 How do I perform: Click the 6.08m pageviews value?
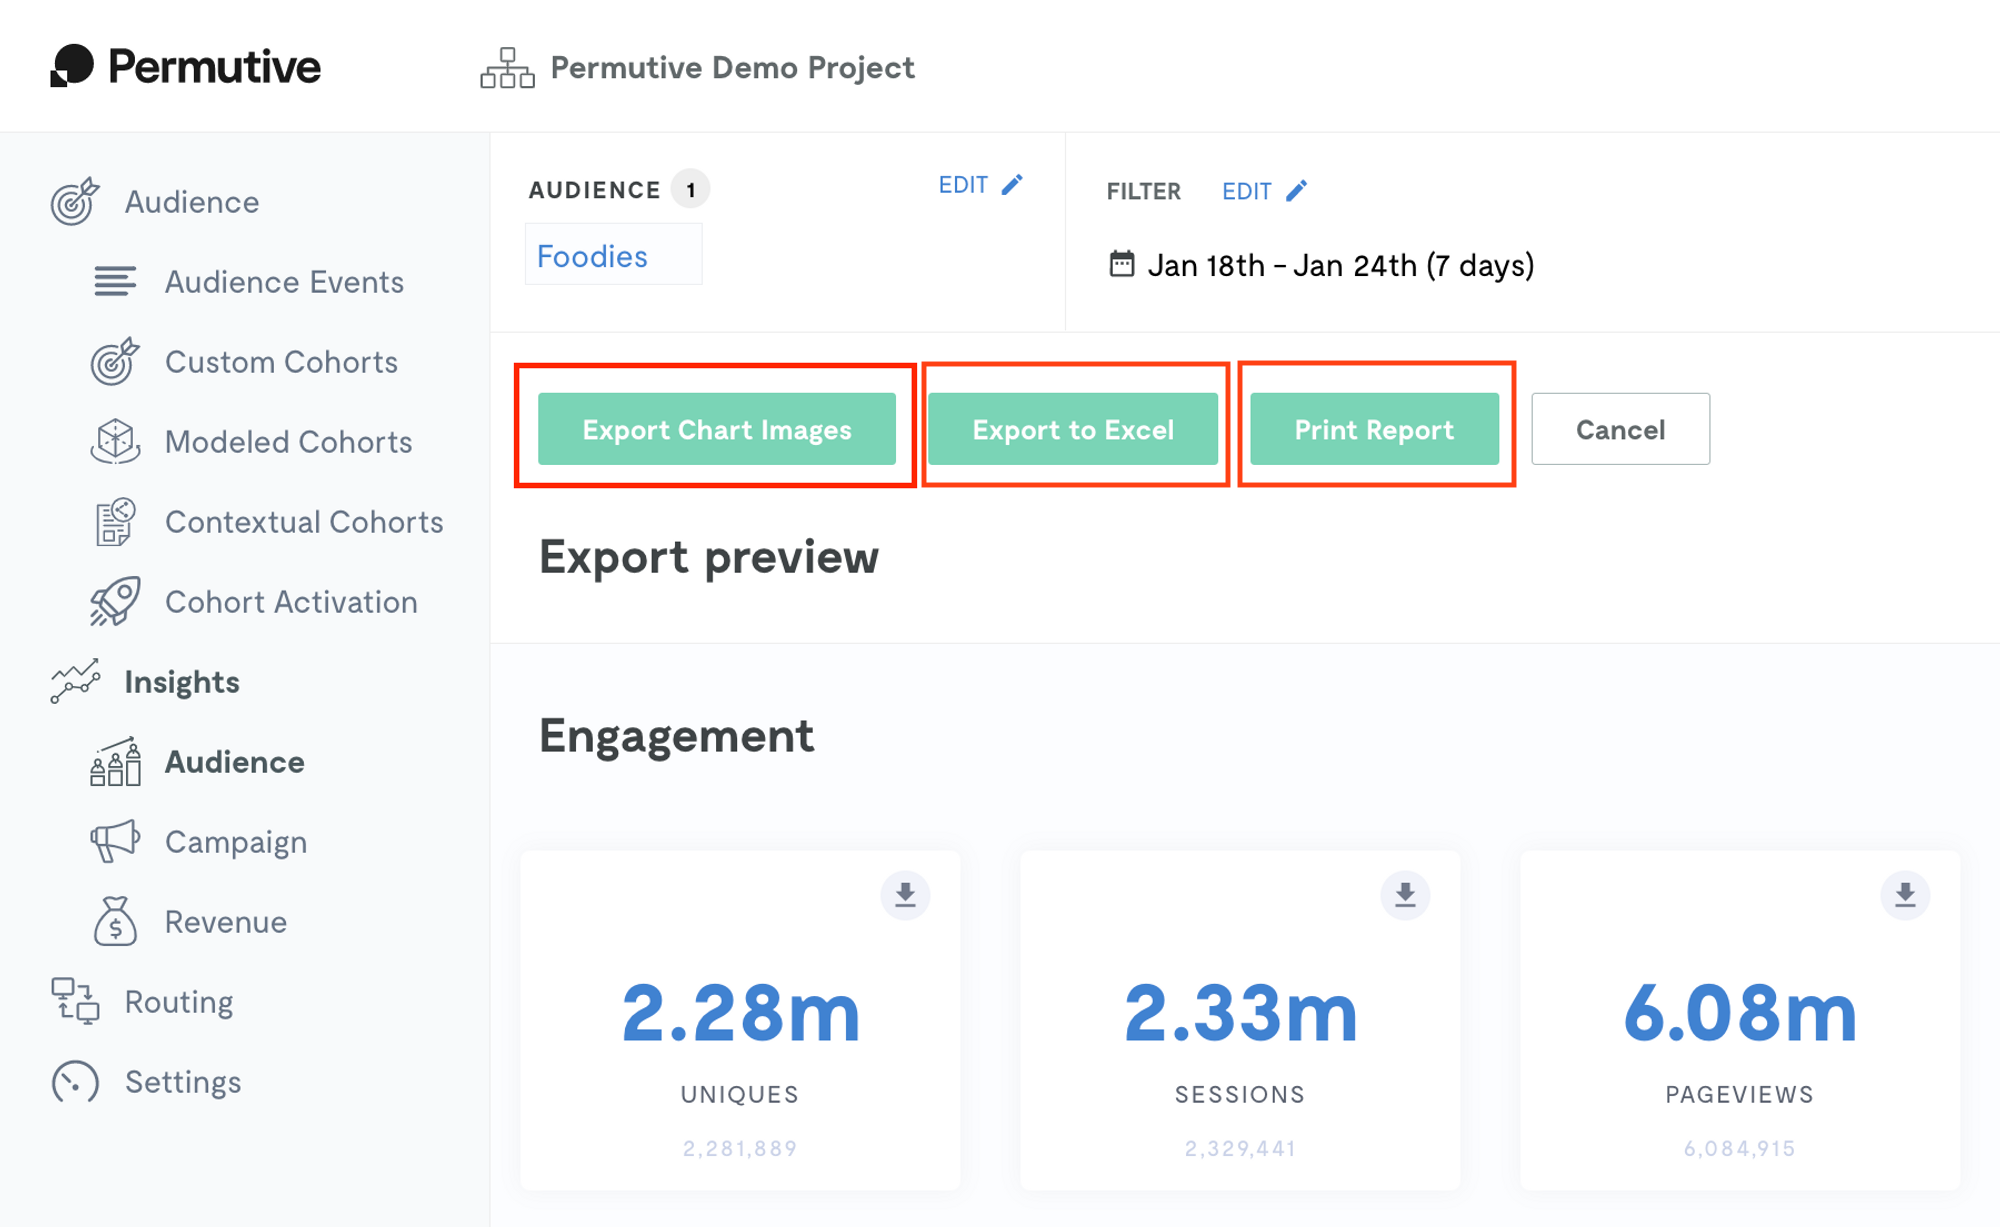click(x=1740, y=1013)
